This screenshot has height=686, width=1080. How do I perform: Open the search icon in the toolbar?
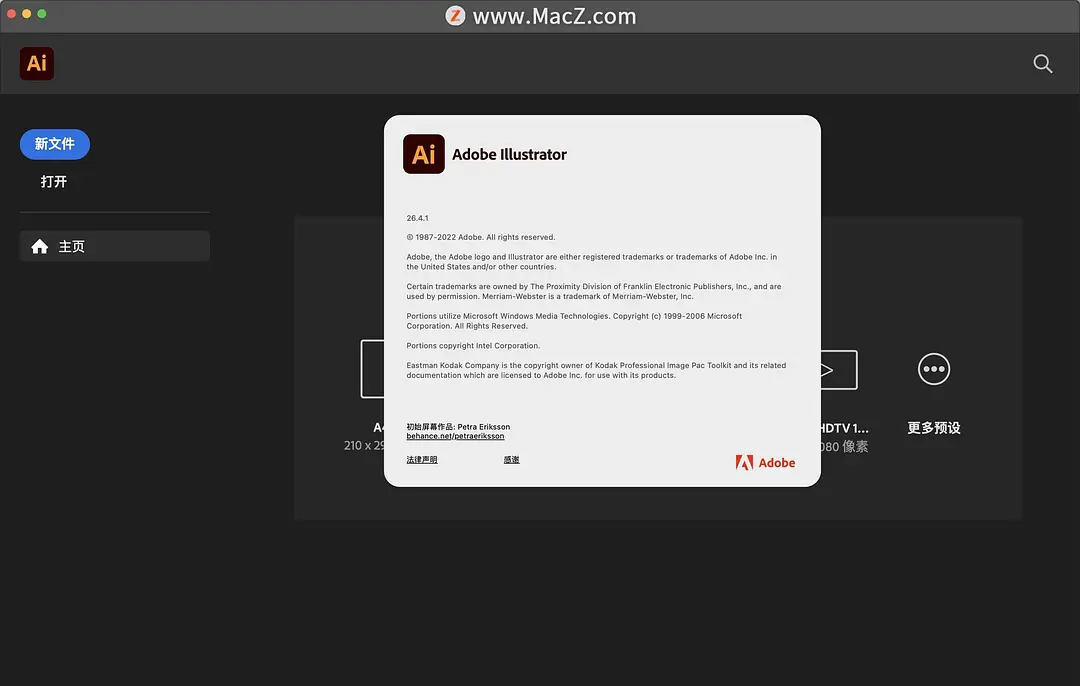1042,63
